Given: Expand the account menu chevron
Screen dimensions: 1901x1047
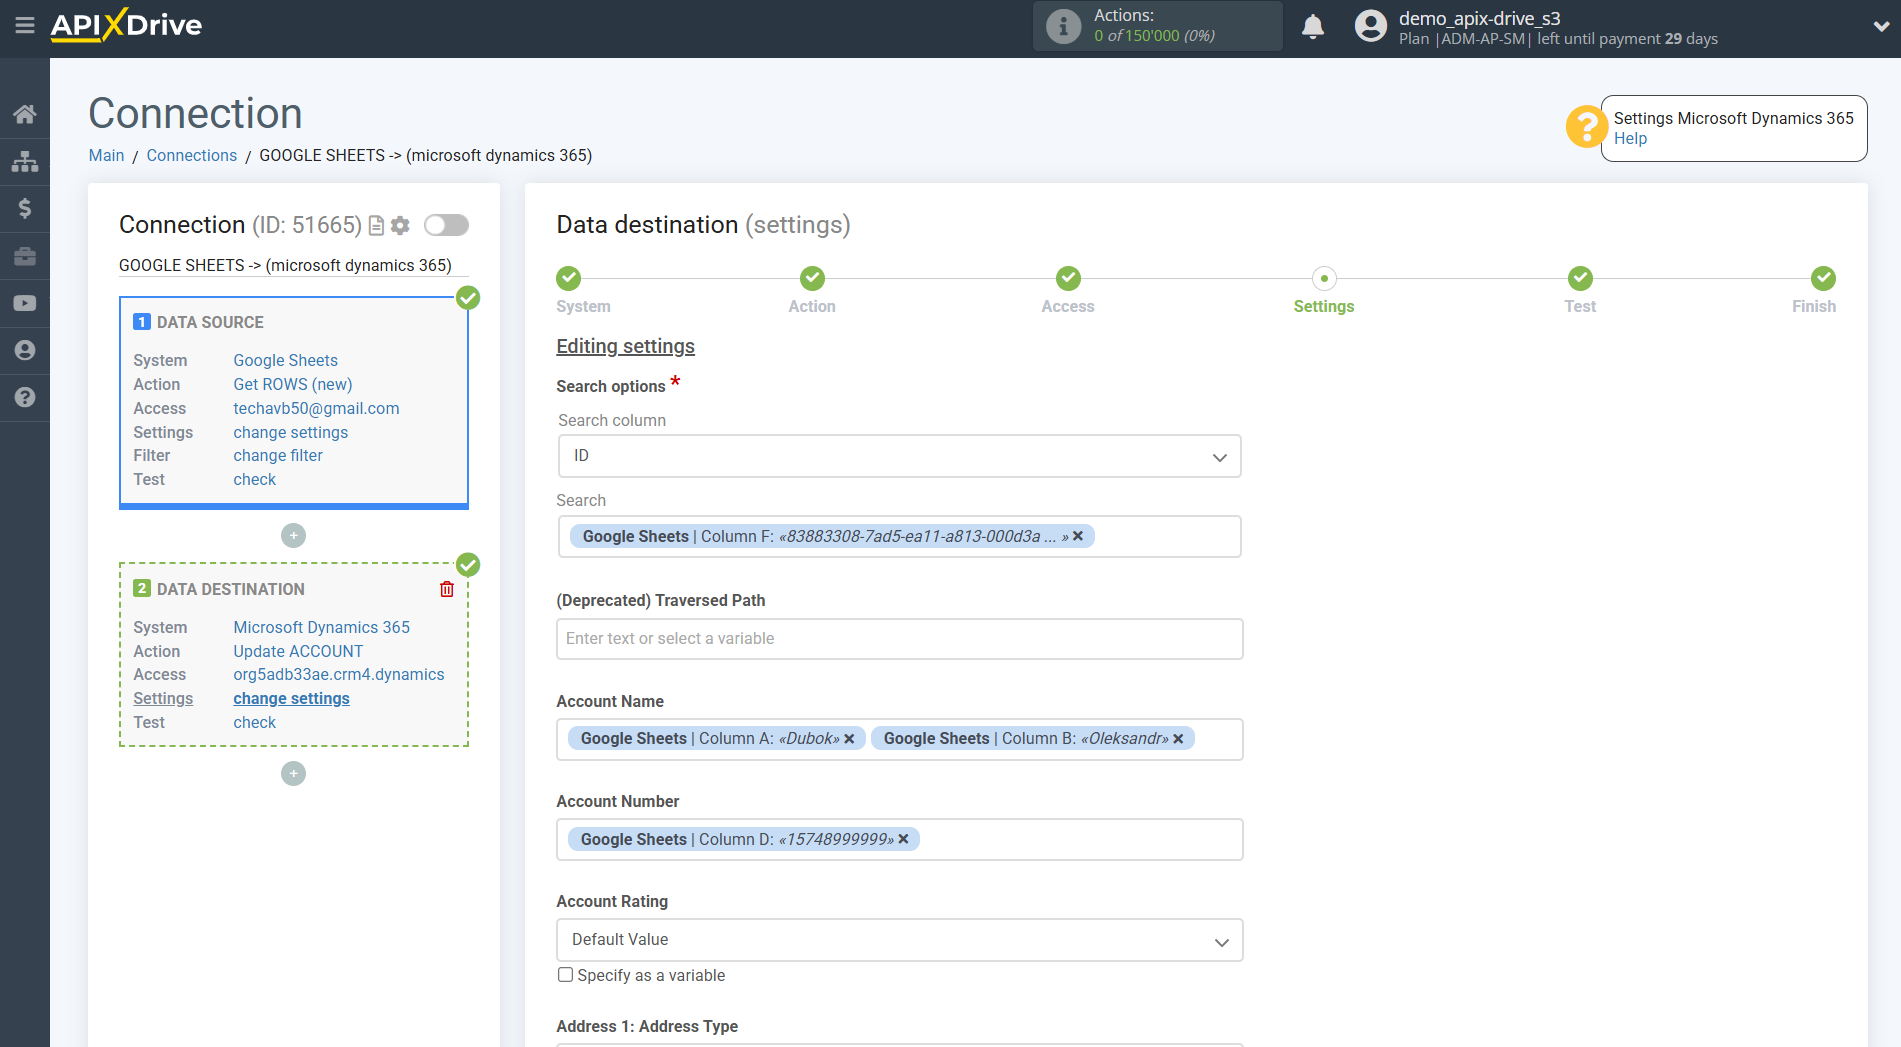Looking at the screenshot, I should (x=1880, y=27).
